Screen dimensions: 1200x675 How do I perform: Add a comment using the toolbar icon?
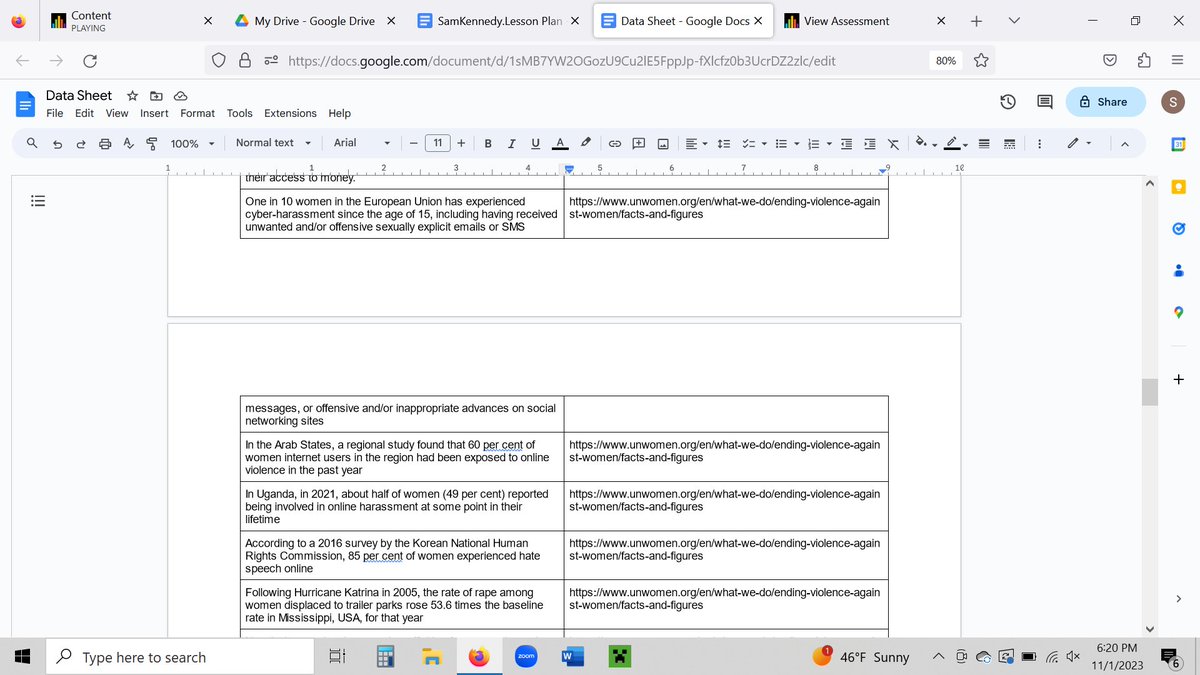(638, 143)
